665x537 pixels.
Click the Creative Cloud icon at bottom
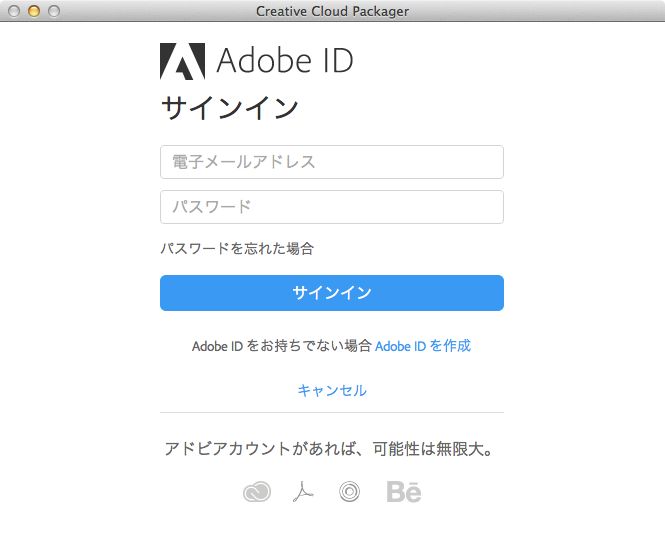tap(257, 492)
